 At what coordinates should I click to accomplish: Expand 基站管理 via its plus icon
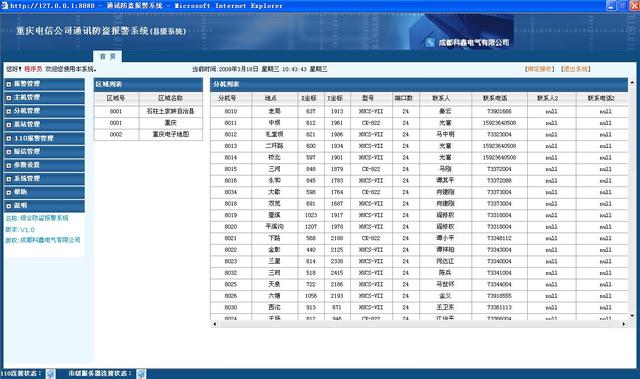tap(9, 124)
